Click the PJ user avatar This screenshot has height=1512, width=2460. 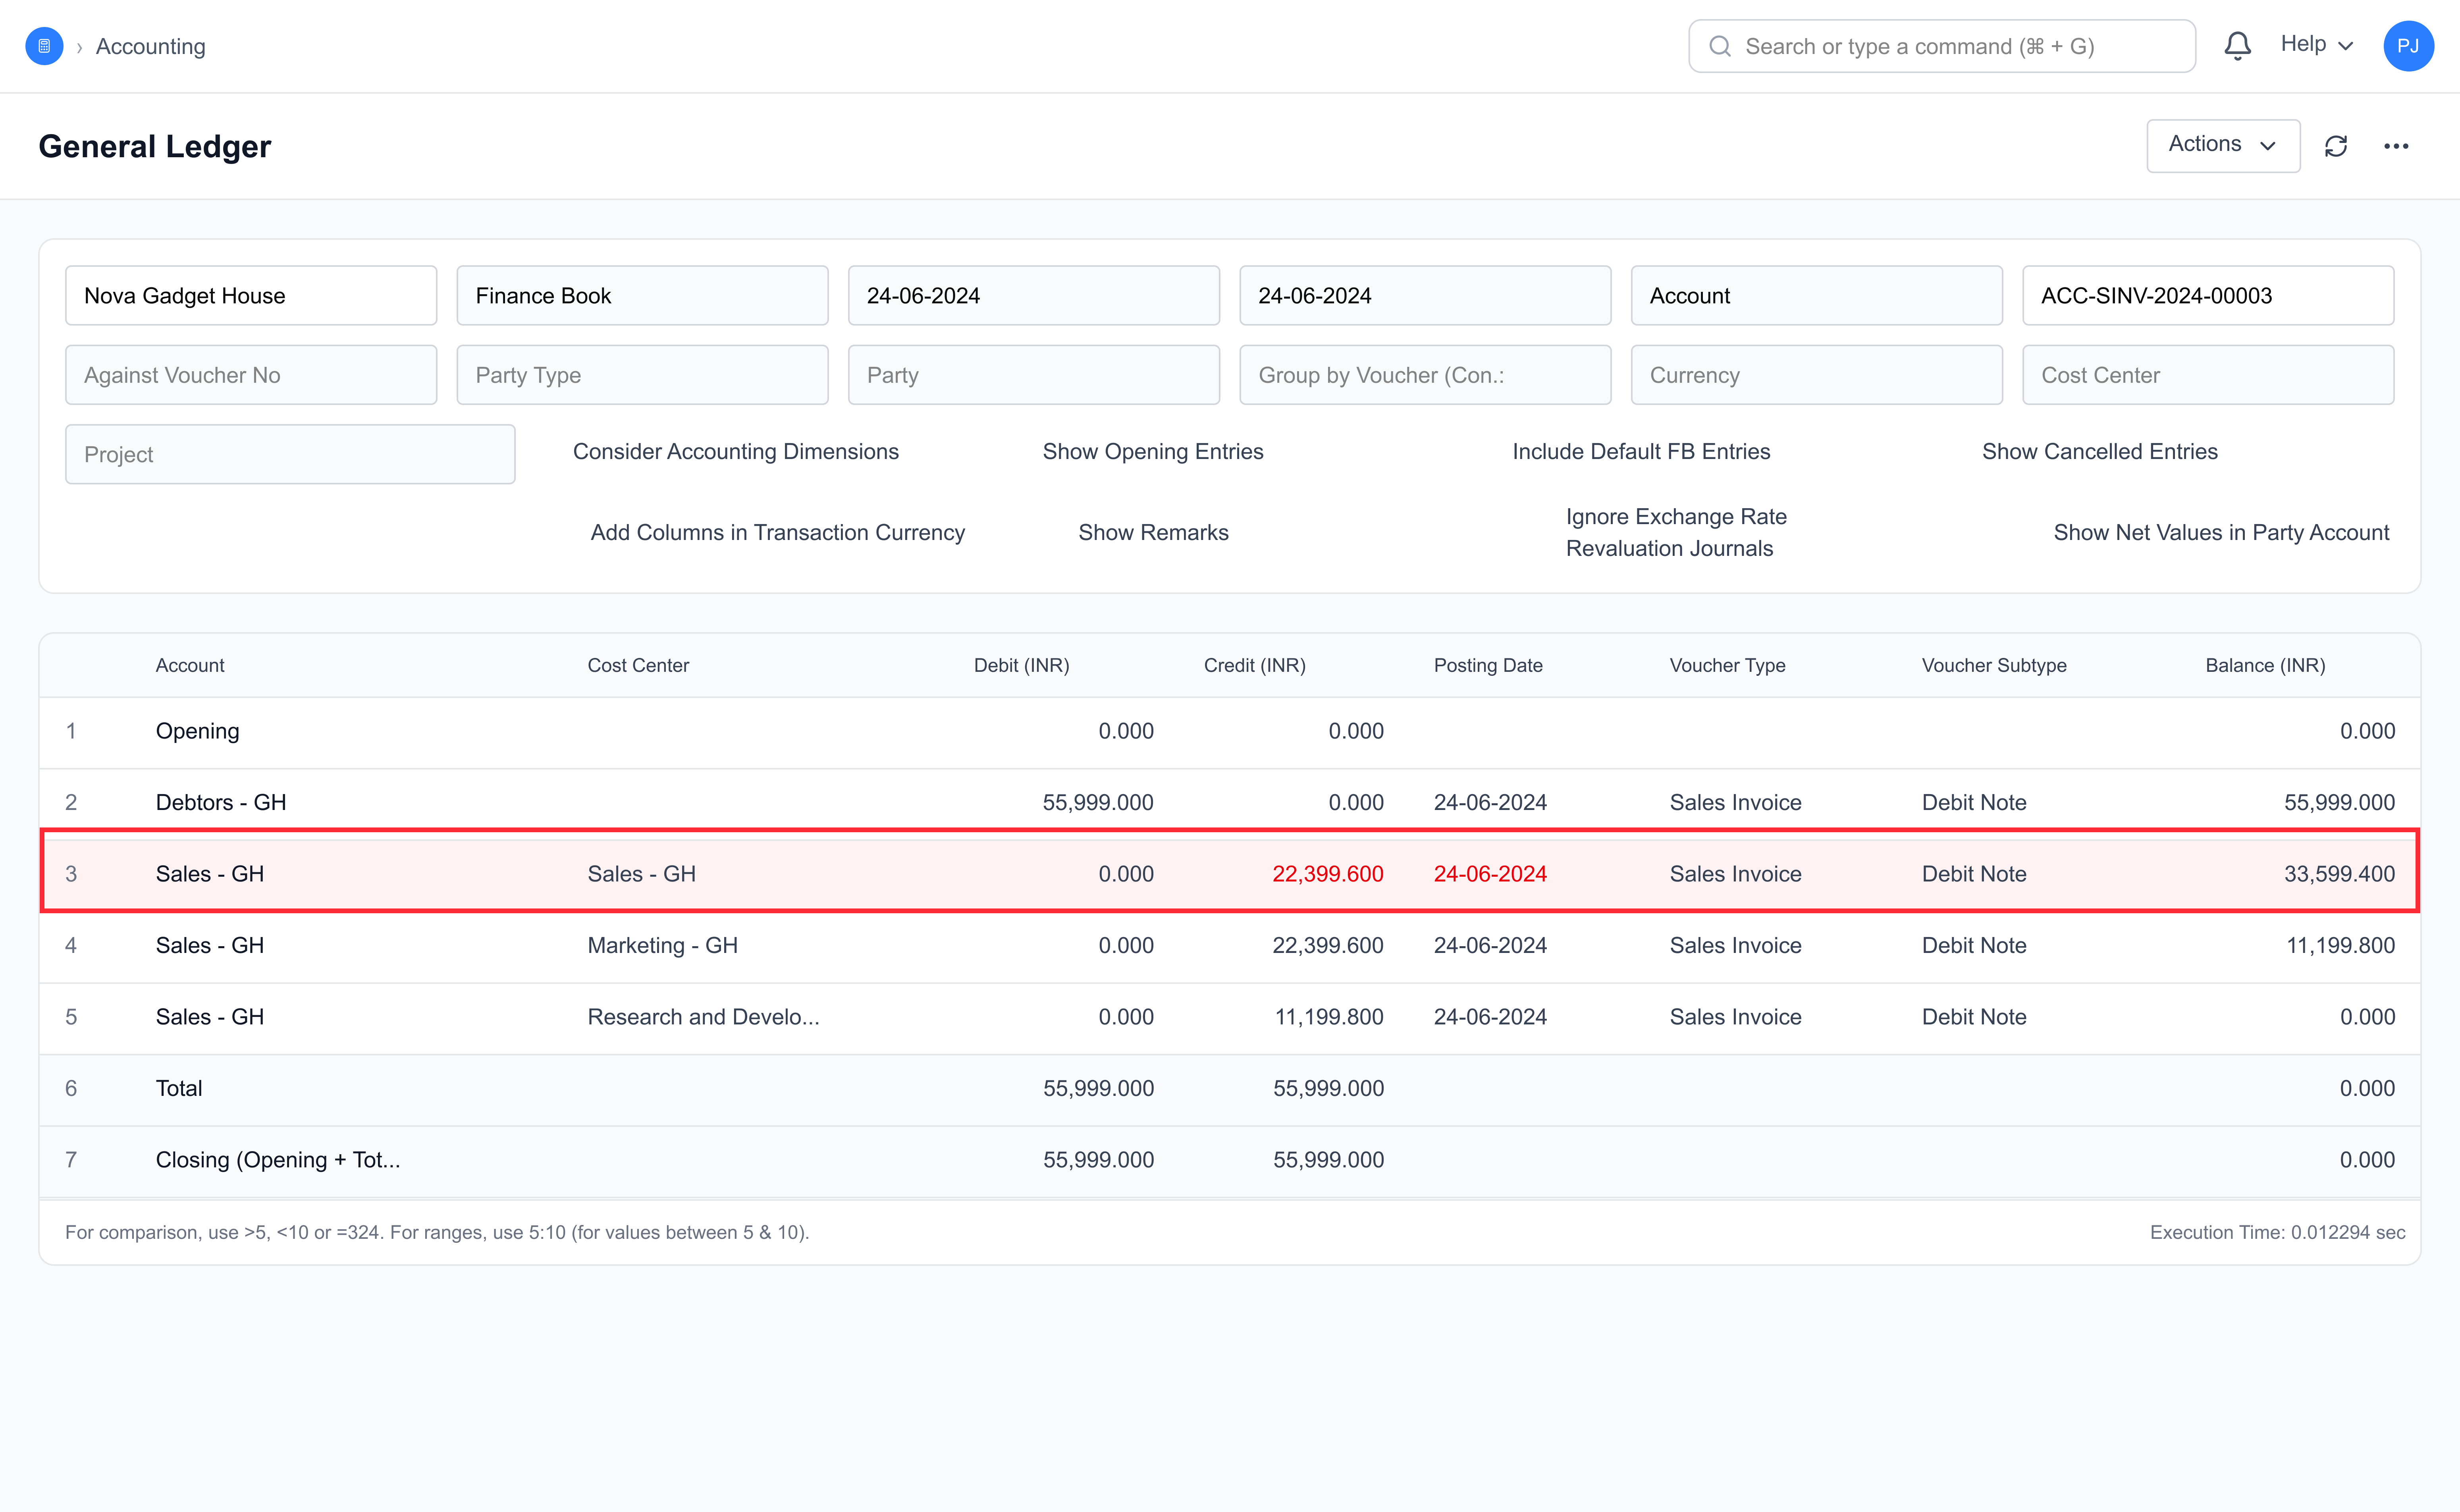(x=2408, y=46)
